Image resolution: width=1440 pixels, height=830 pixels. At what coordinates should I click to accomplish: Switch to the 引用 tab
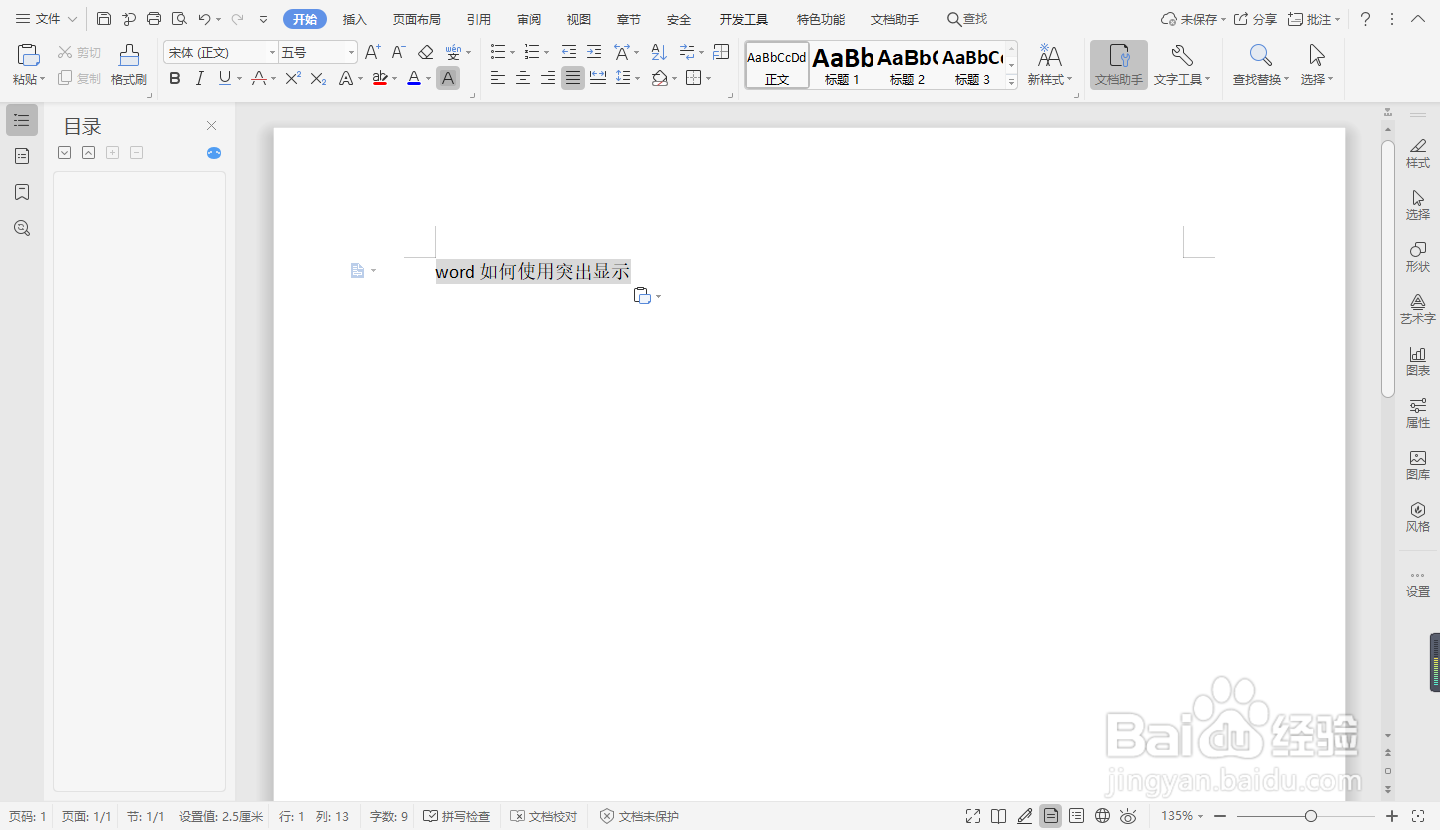(479, 19)
